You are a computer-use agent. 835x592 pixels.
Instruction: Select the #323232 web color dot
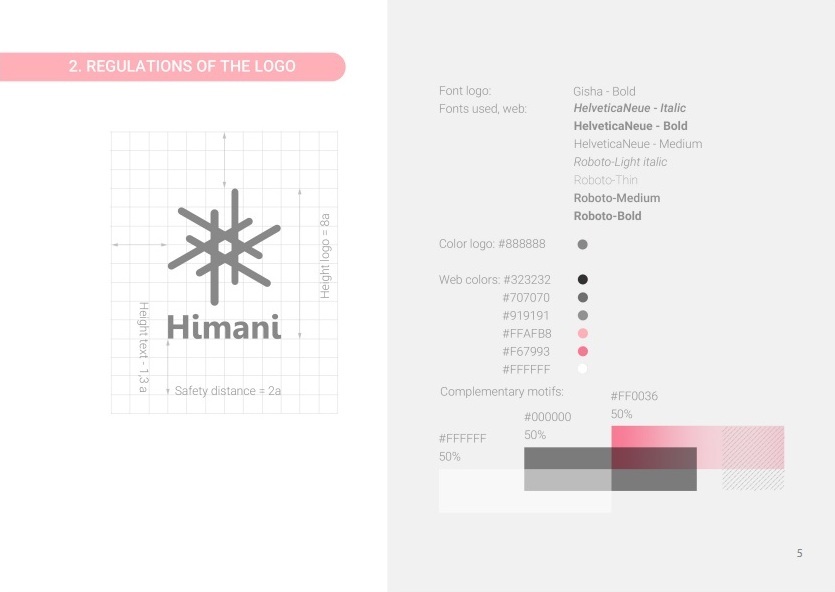click(583, 279)
